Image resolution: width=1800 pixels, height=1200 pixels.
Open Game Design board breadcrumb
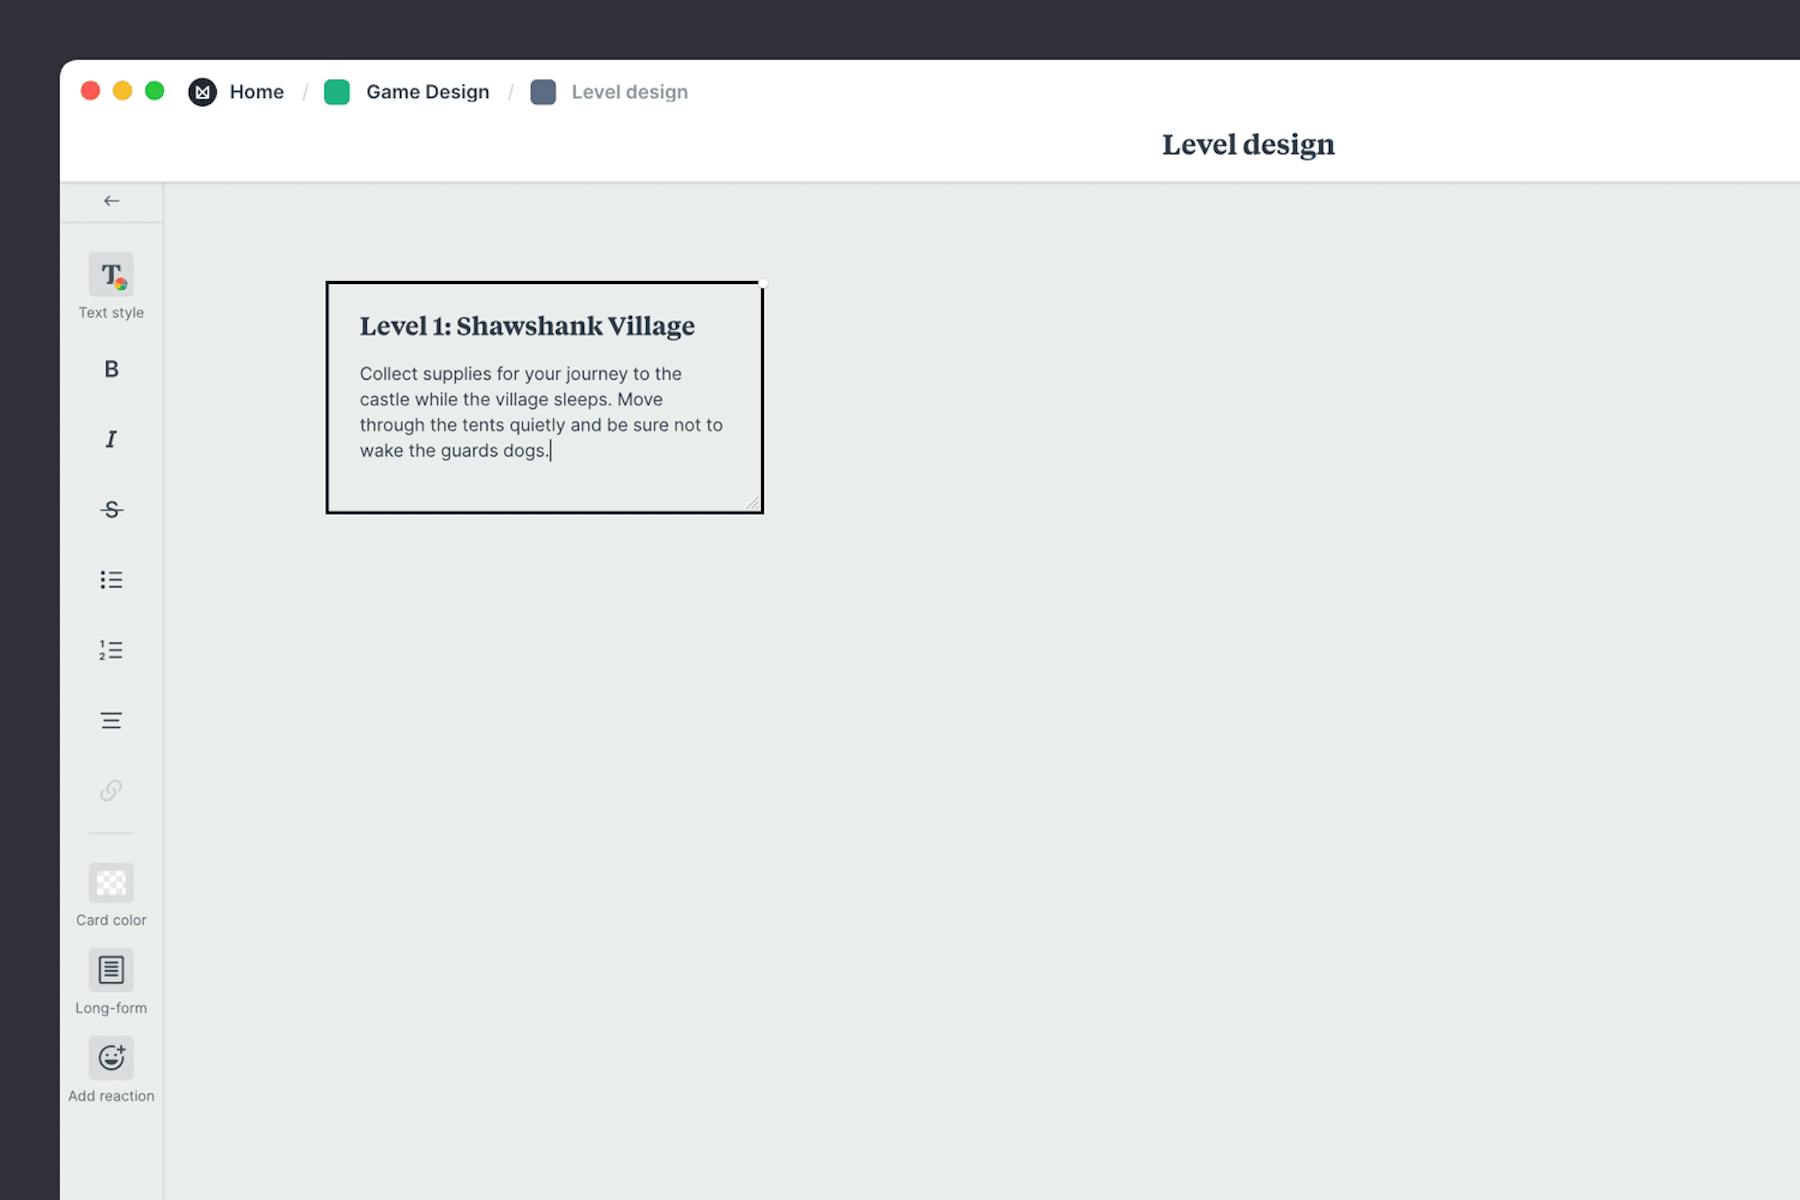pos(427,92)
